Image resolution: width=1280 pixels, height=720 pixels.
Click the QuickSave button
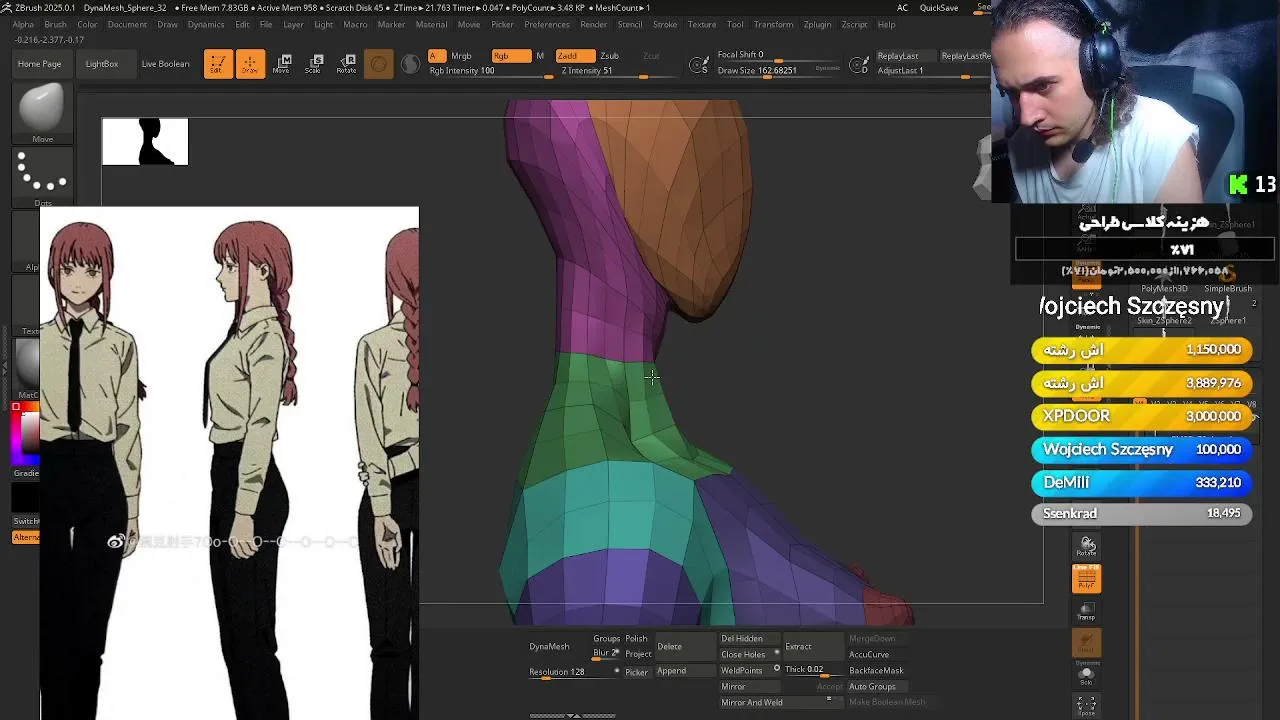coord(939,8)
